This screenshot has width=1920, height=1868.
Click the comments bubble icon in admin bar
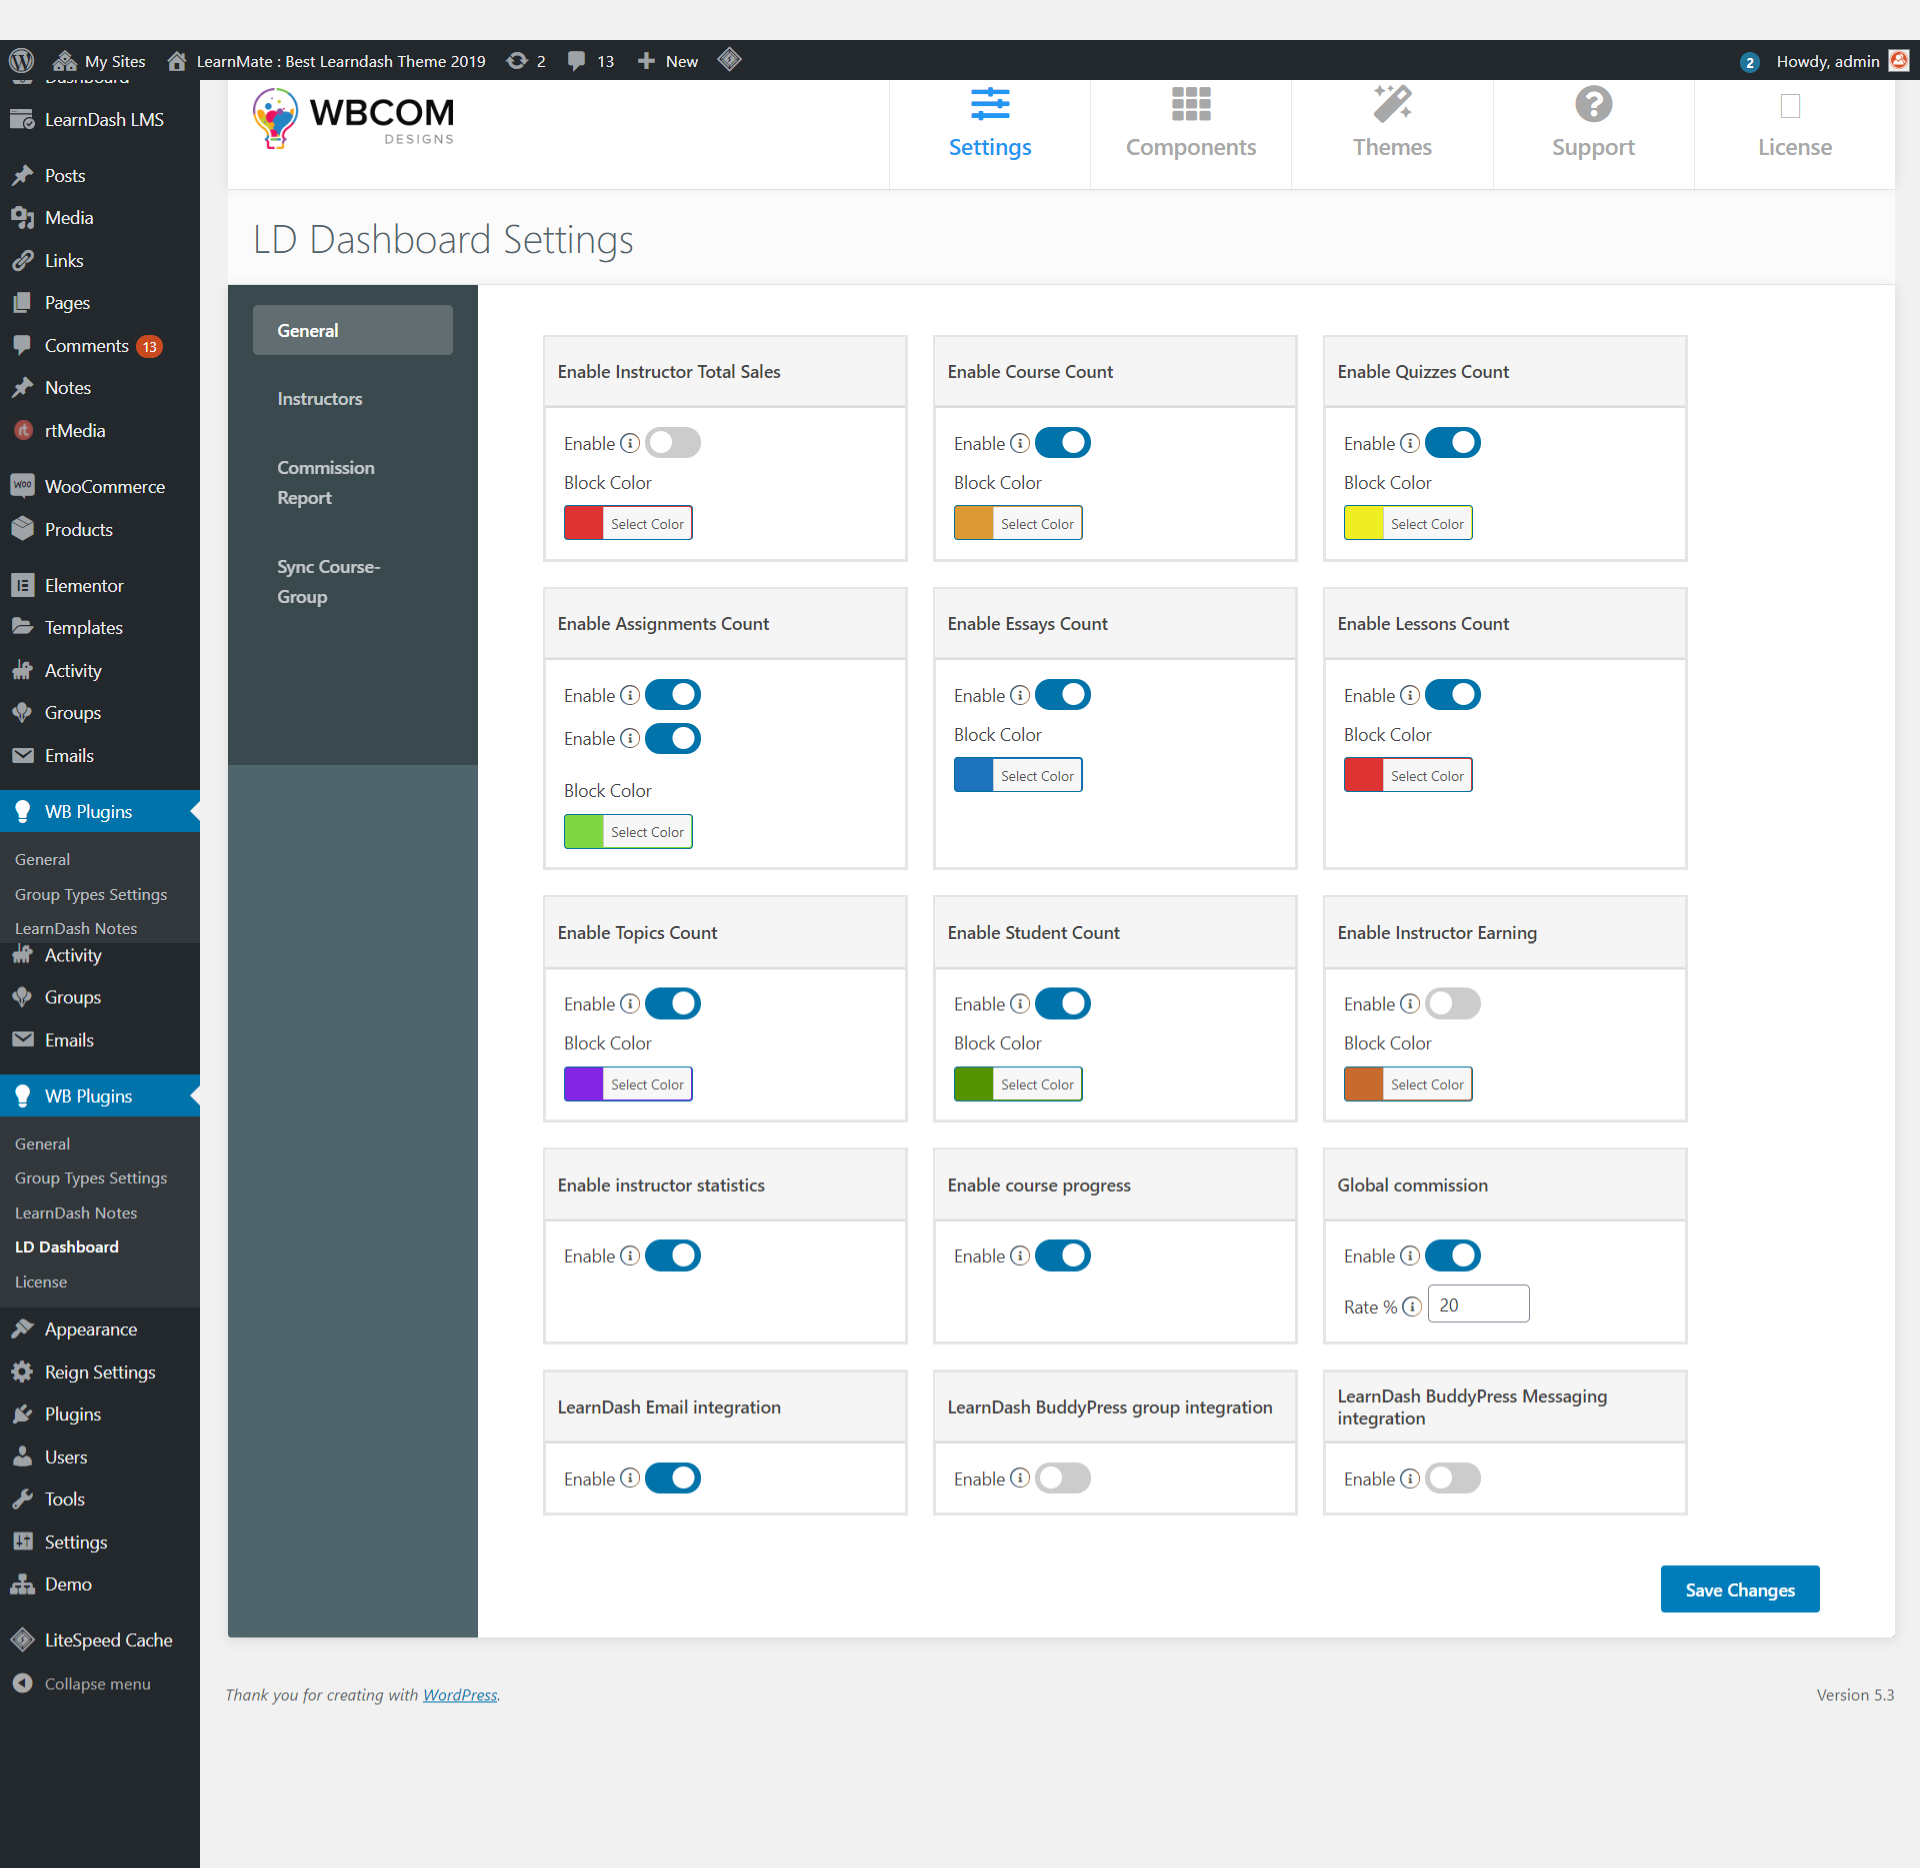[576, 60]
